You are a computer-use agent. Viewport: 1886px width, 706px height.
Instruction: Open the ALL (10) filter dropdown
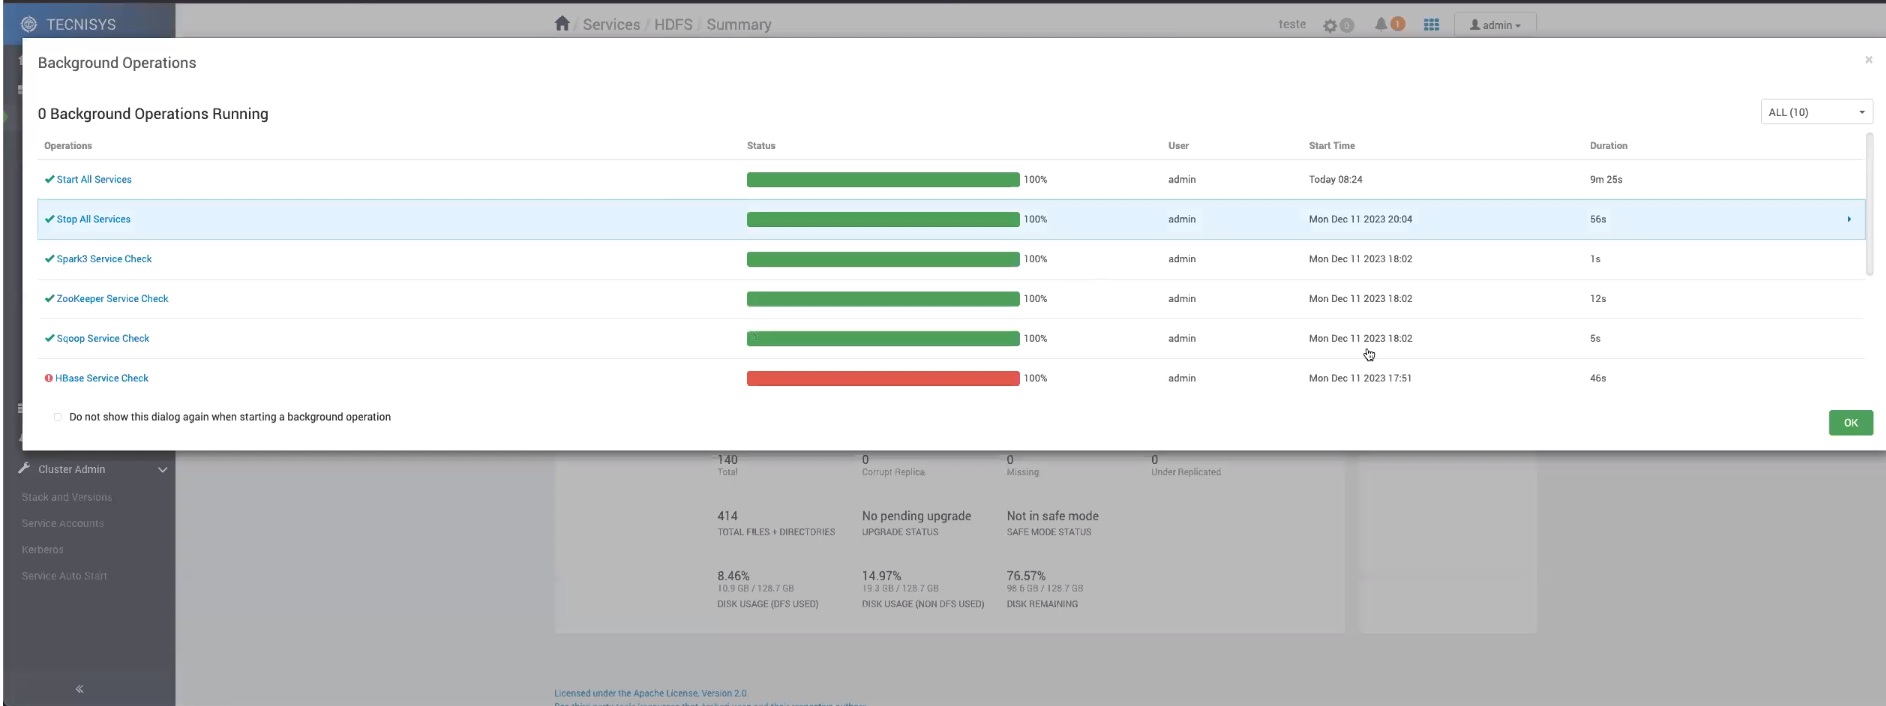1816,112
